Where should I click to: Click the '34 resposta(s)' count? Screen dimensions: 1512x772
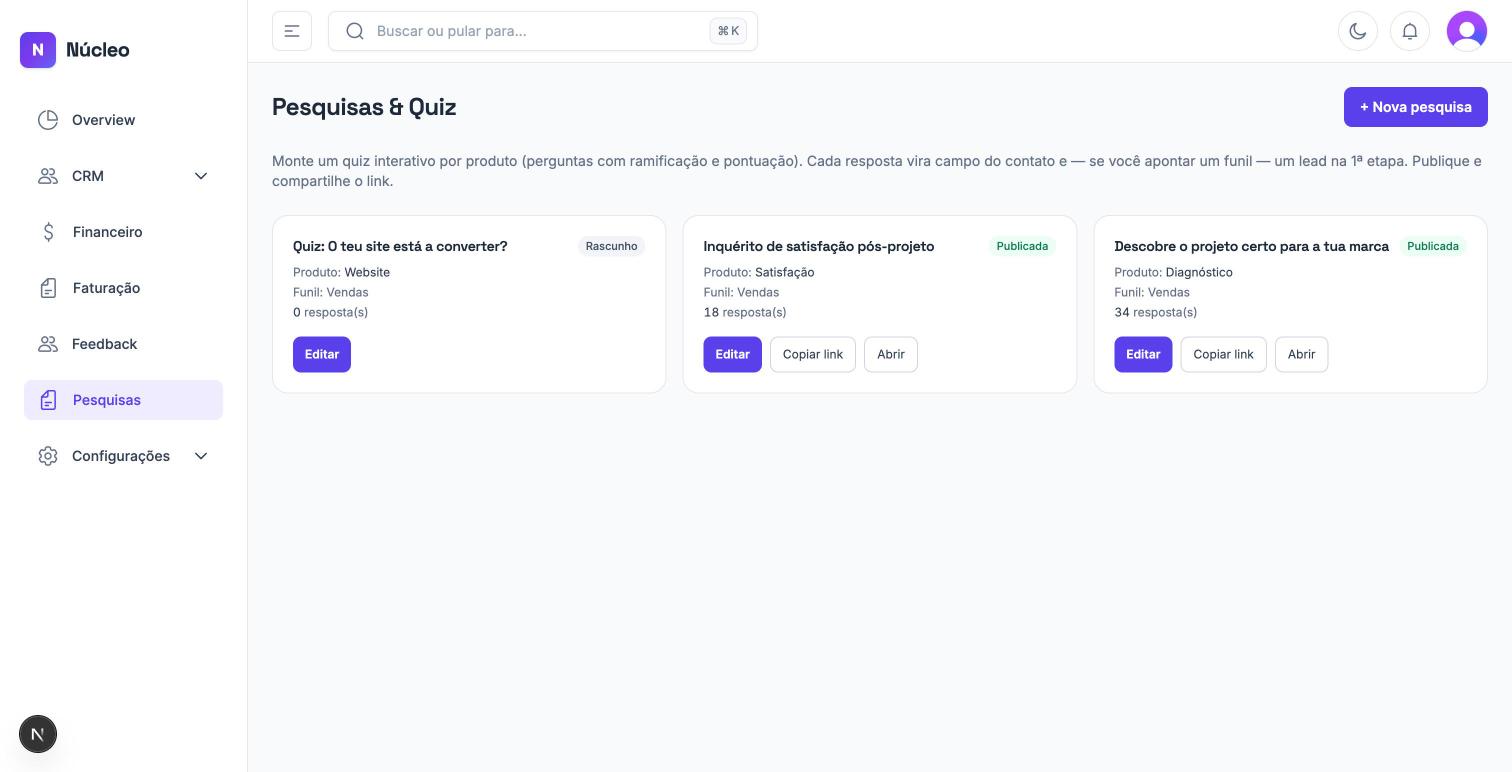pyautogui.click(x=1156, y=312)
